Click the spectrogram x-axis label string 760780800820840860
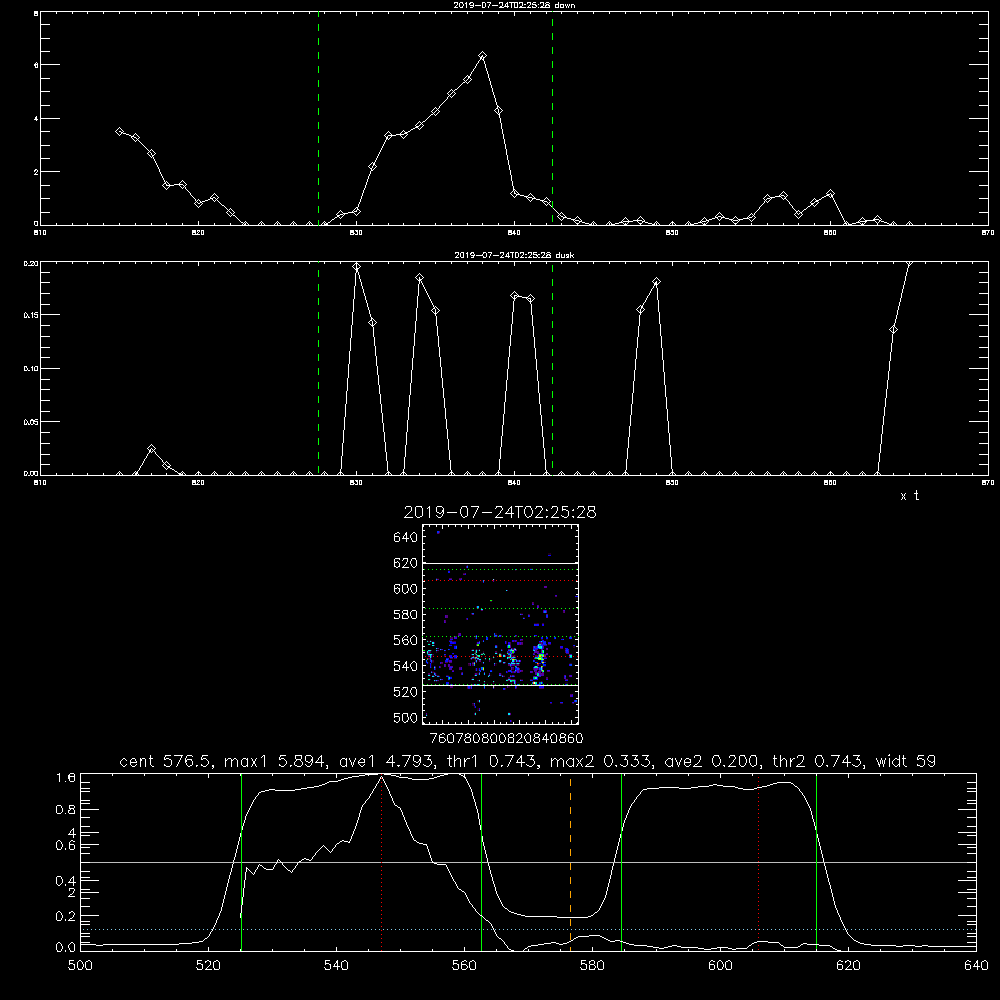This screenshot has height=1000, width=1000. pos(506,738)
